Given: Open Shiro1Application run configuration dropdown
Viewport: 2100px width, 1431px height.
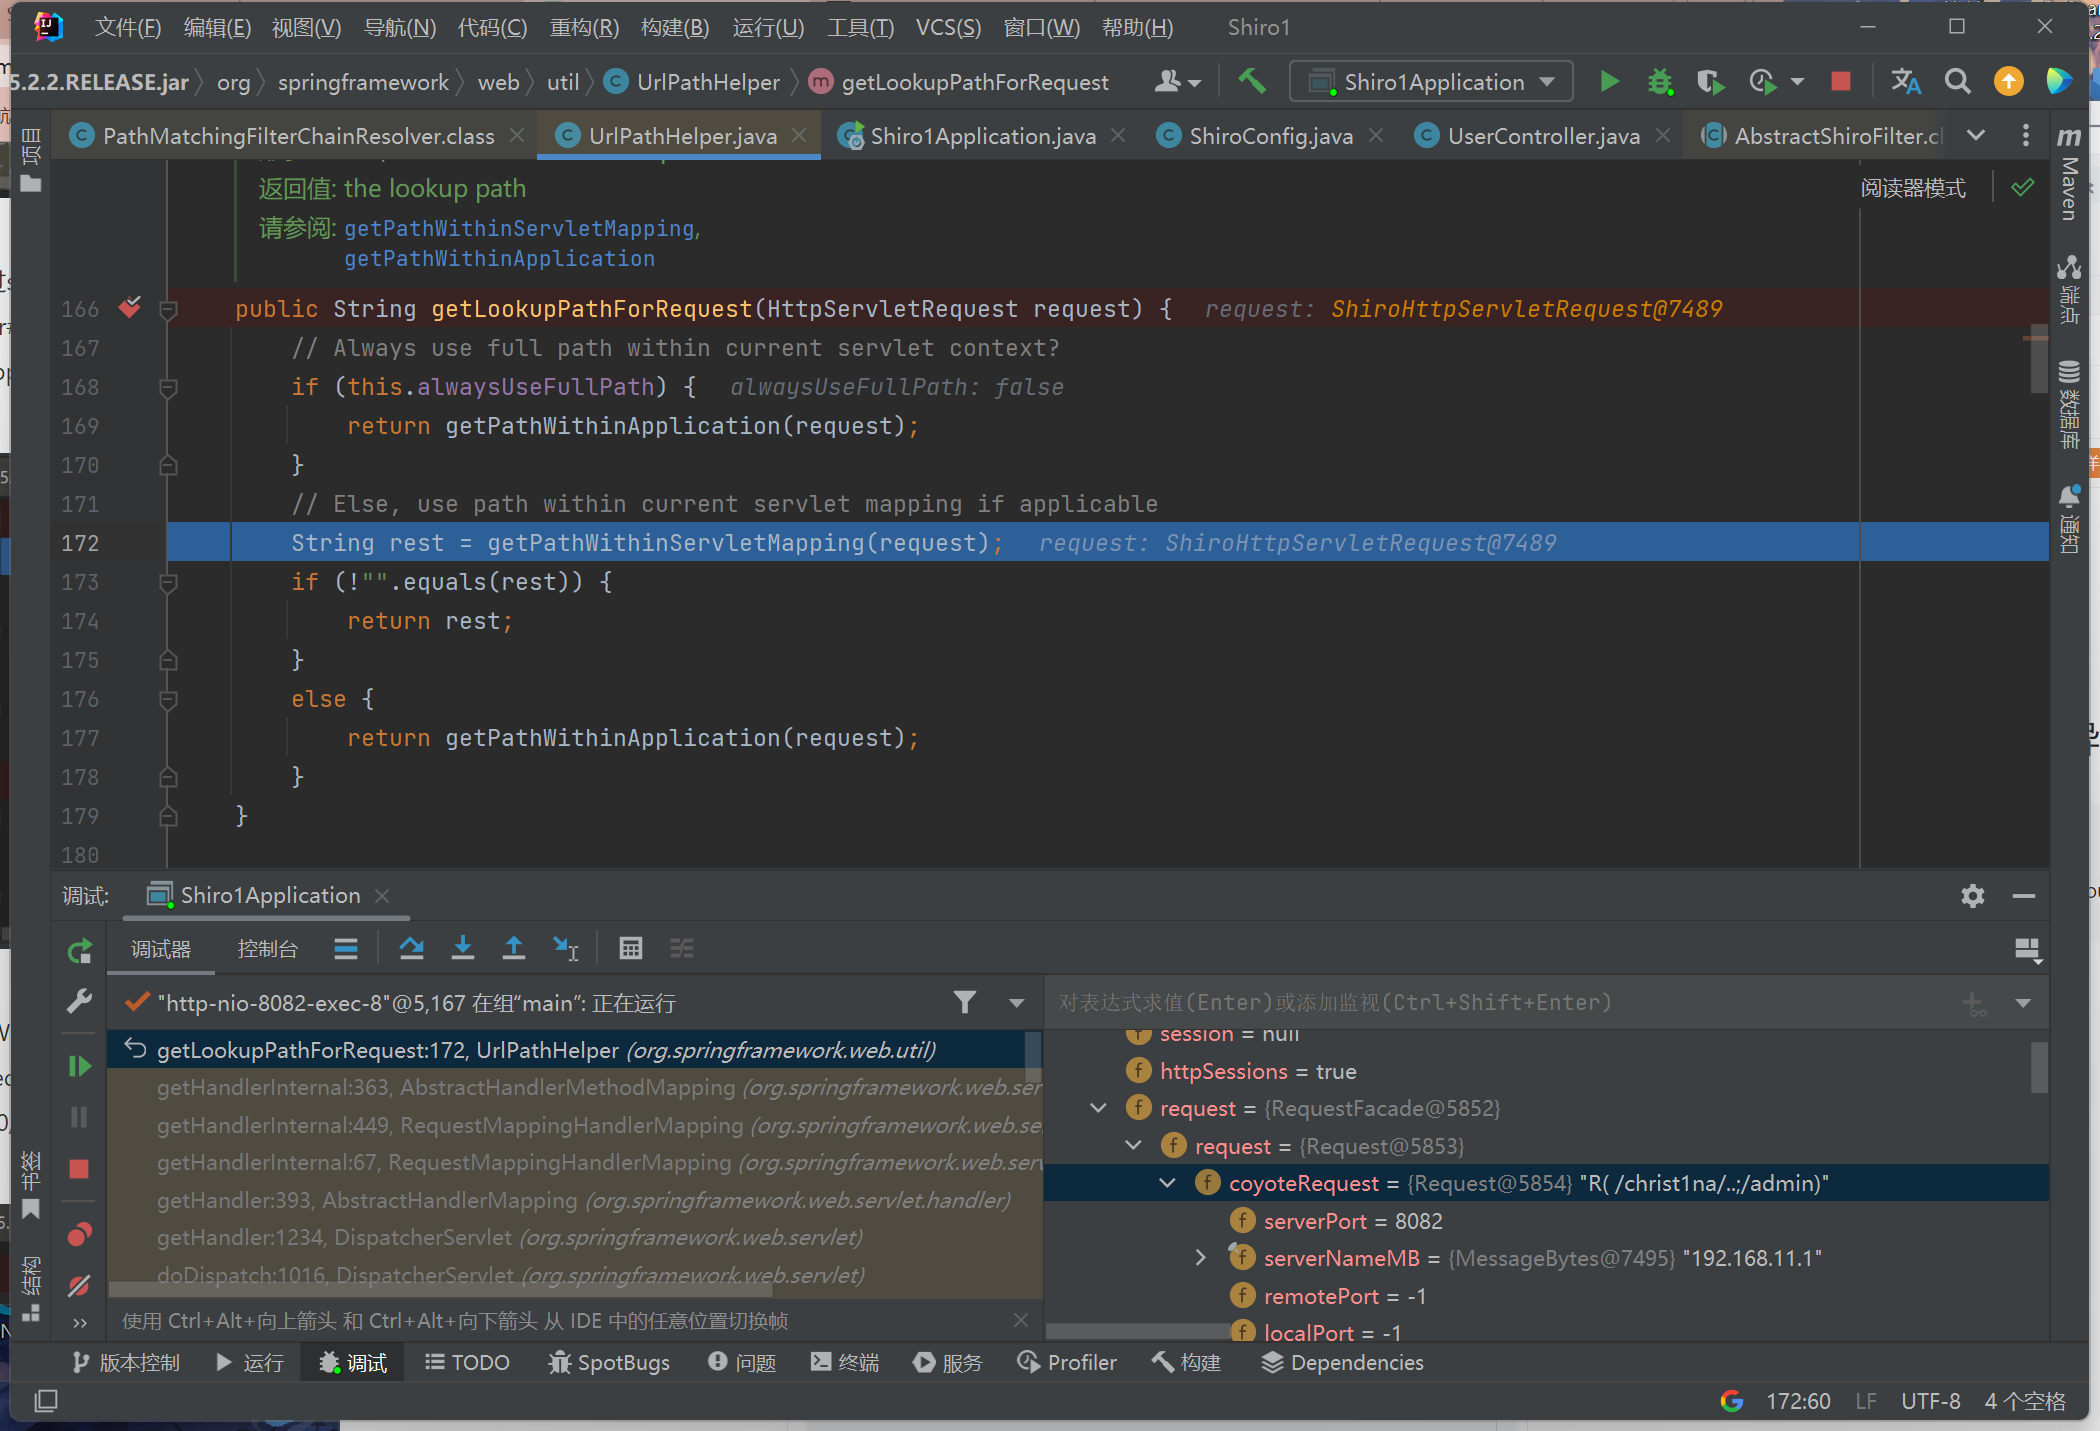Looking at the screenshot, I should (x=1432, y=81).
